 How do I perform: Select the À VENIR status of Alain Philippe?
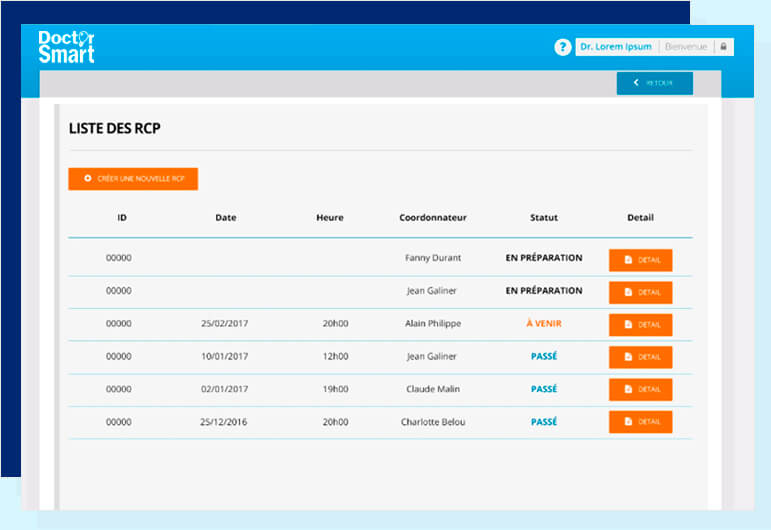click(x=543, y=324)
